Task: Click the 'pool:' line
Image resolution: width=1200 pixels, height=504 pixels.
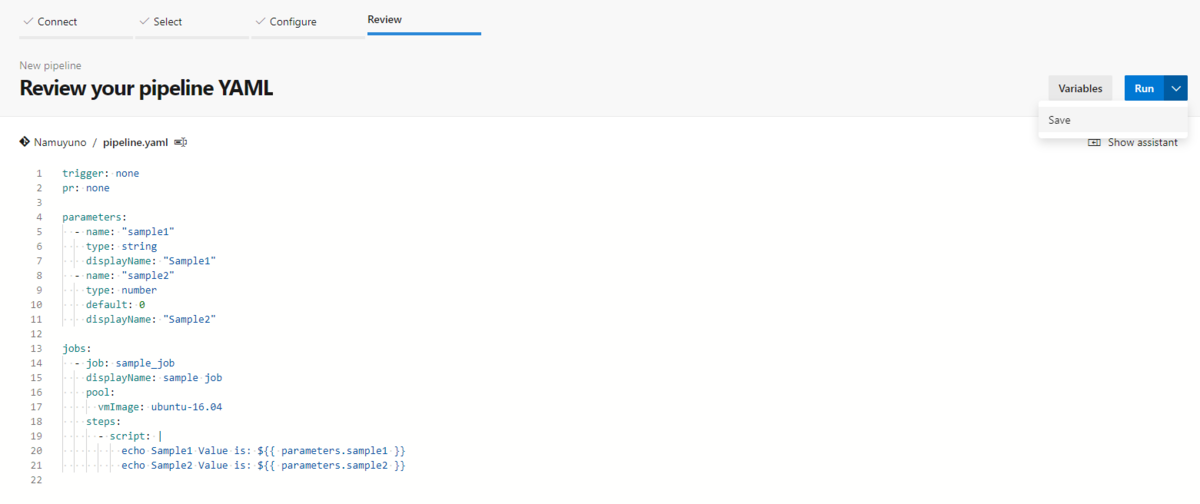Action: 100,392
